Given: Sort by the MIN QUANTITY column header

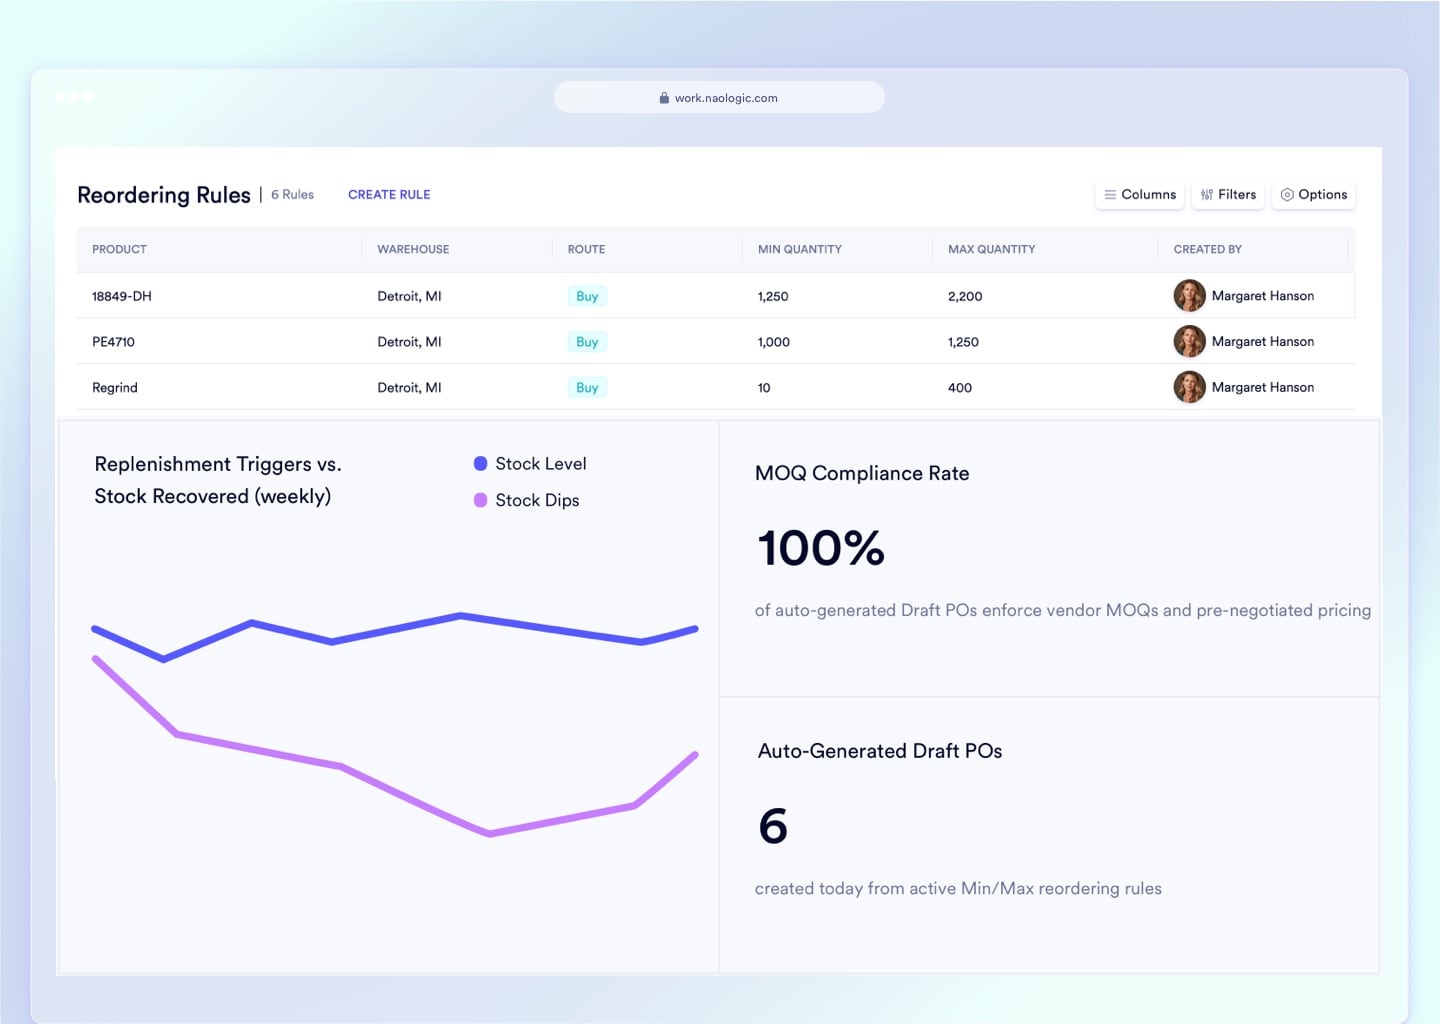Looking at the screenshot, I should [799, 249].
